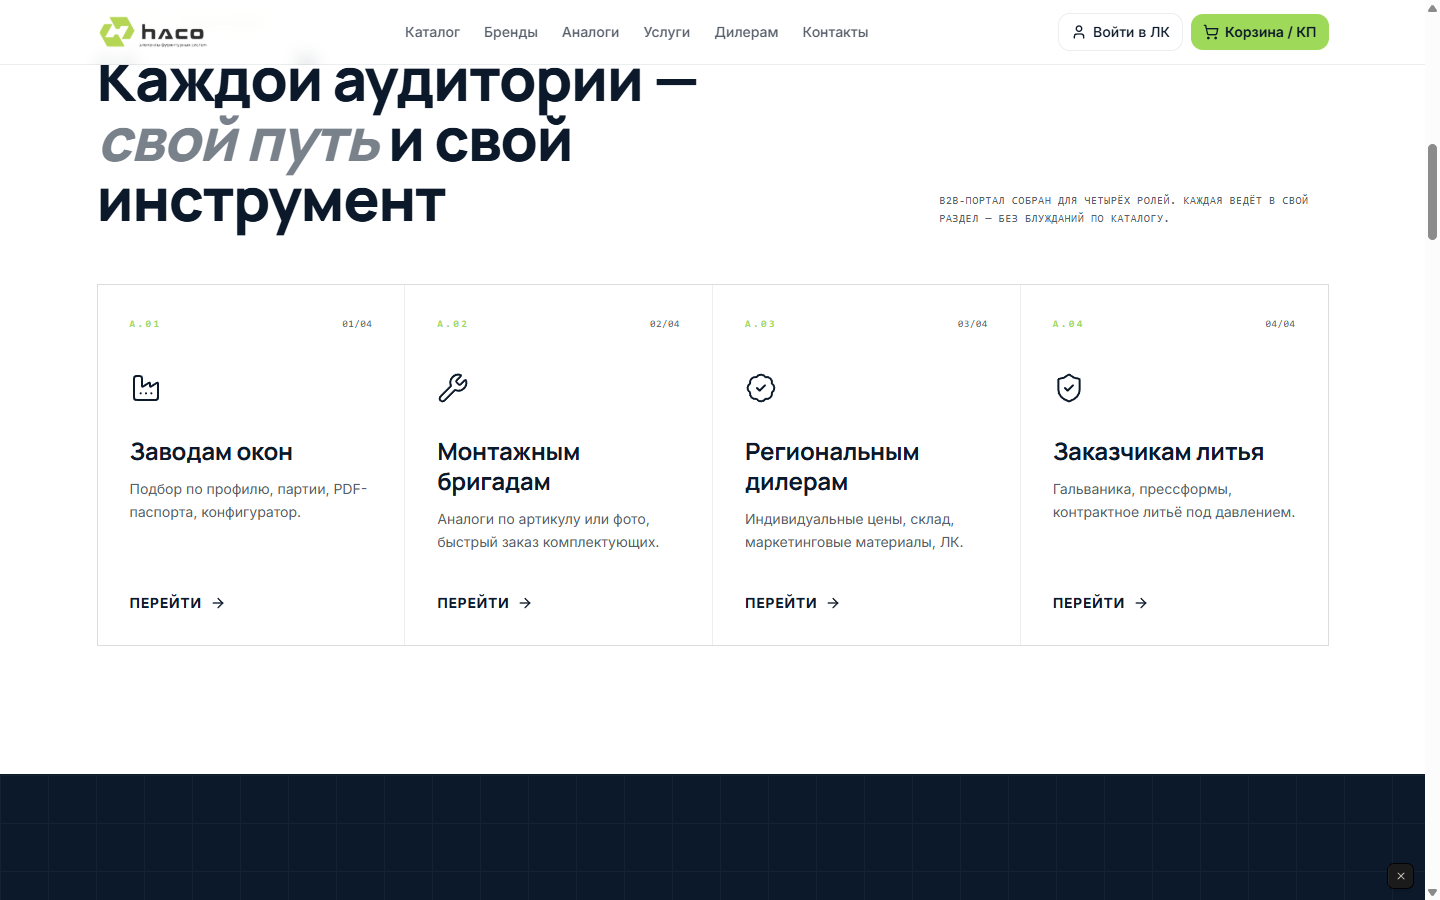Click the wrench icon for Монтажным бригадам
Viewport: 1440px width, 900px height.
[x=453, y=388]
